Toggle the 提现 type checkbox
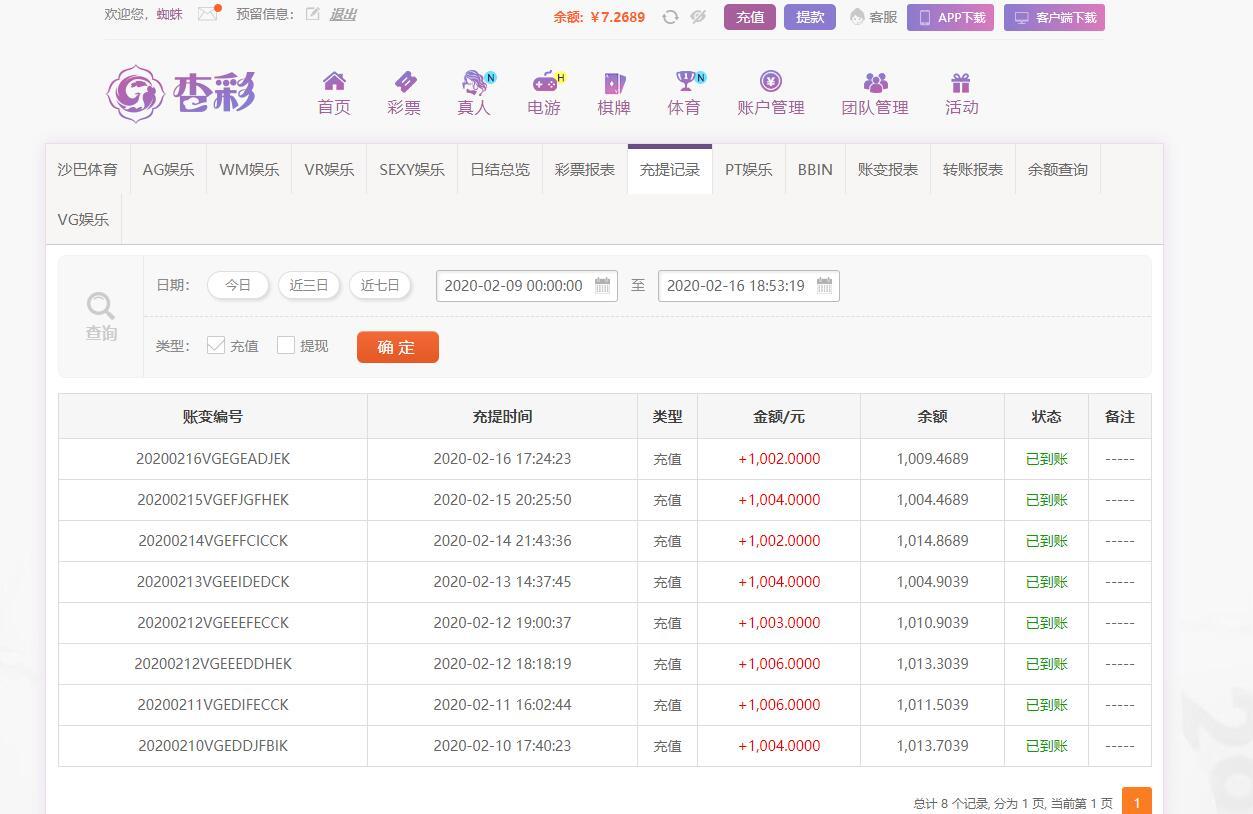This screenshot has width=1253, height=814. [286, 345]
